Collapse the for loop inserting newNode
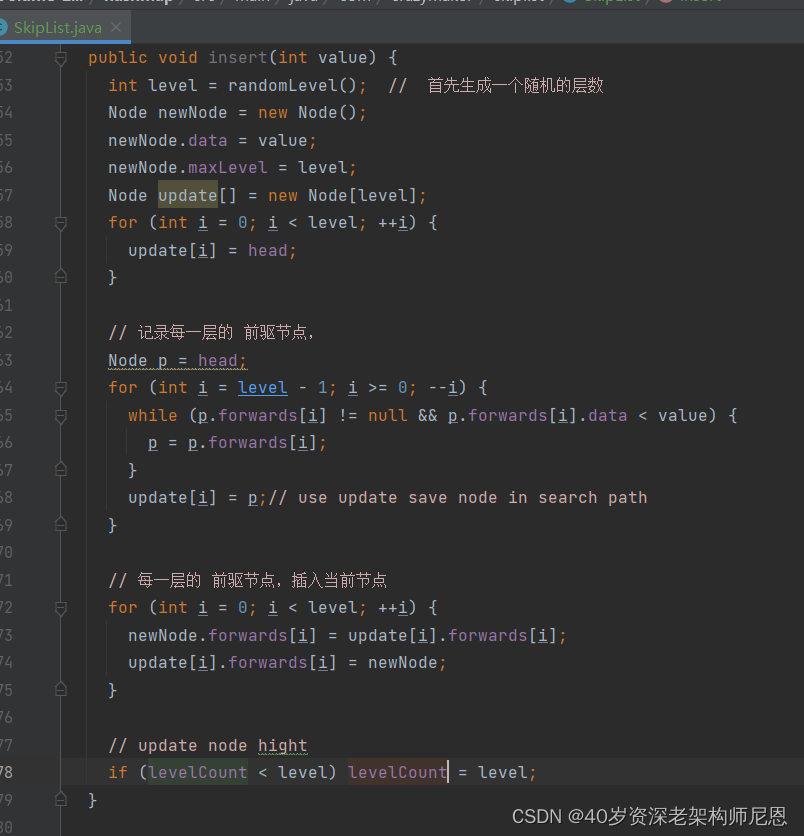This screenshot has height=836, width=804. 61,608
